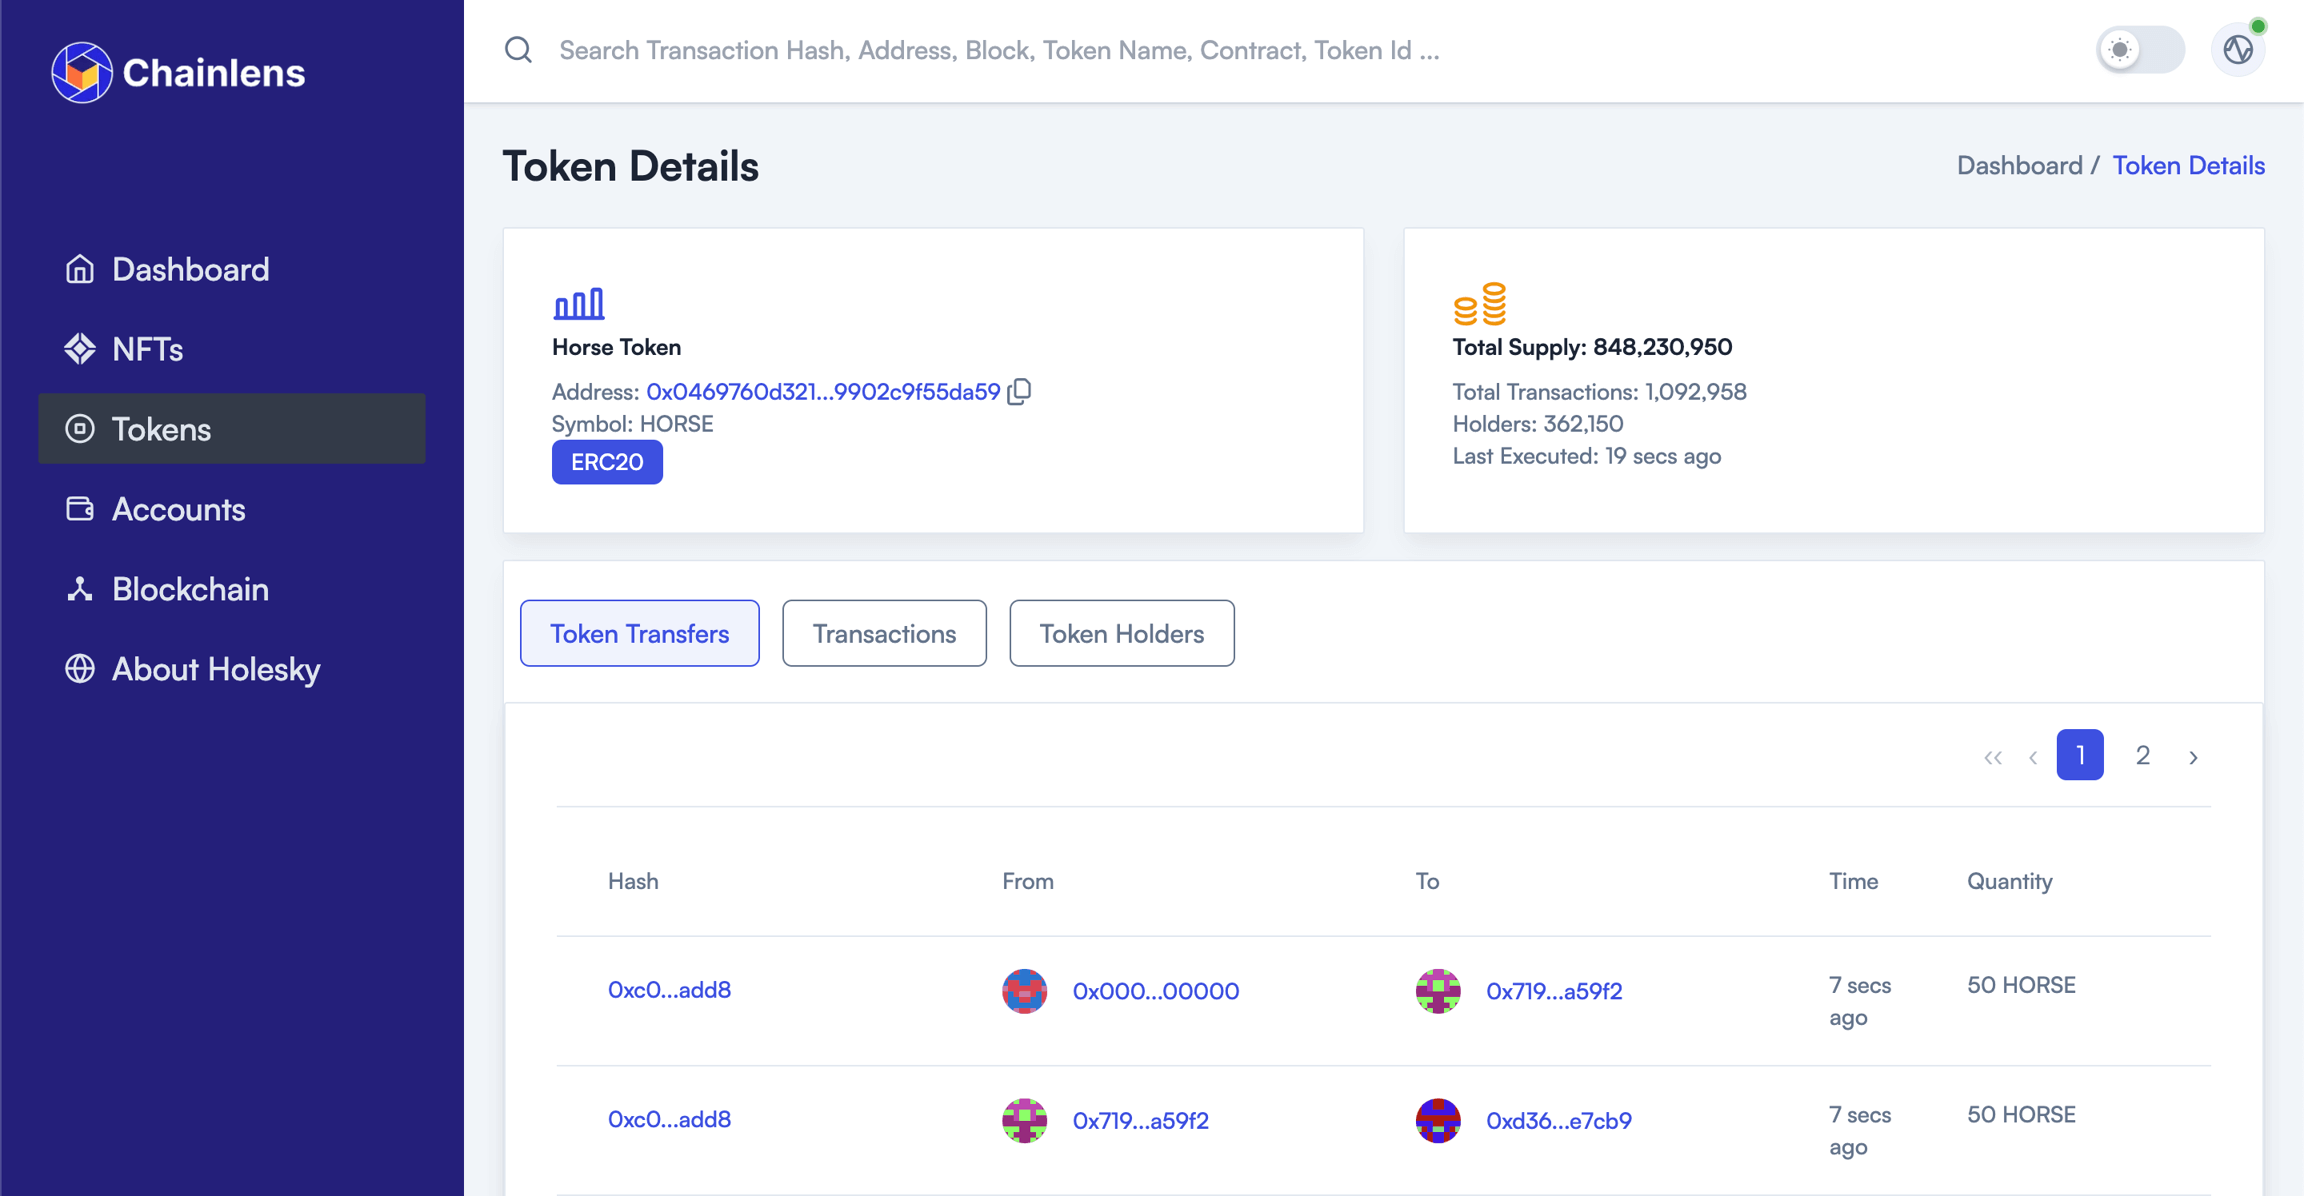Image resolution: width=2304 pixels, height=1196 pixels.
Task: Copy the Horse Token address with the copy icon
Action: pos(1020,391)
